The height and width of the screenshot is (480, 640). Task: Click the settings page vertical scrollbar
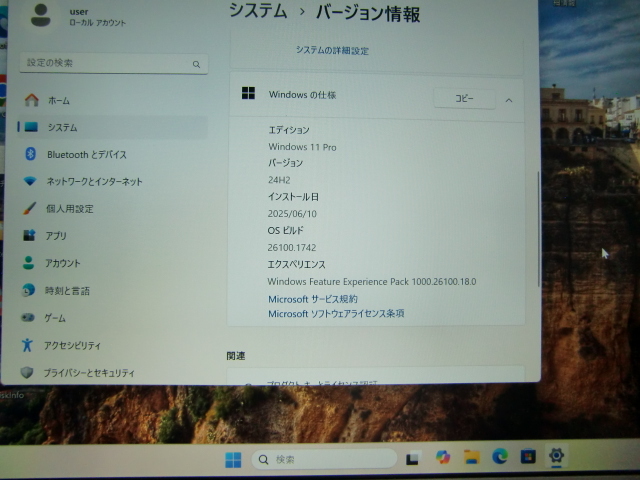[539, 229]
